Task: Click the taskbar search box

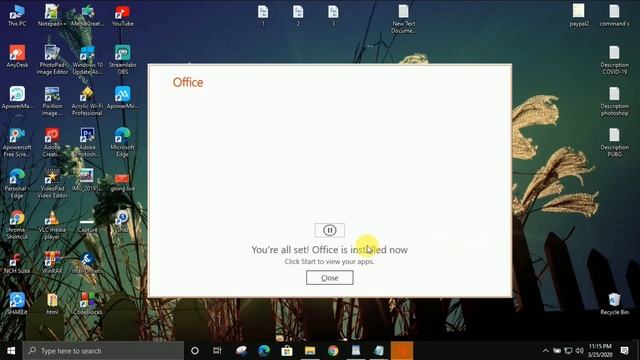Action: [x=103, y=351]
